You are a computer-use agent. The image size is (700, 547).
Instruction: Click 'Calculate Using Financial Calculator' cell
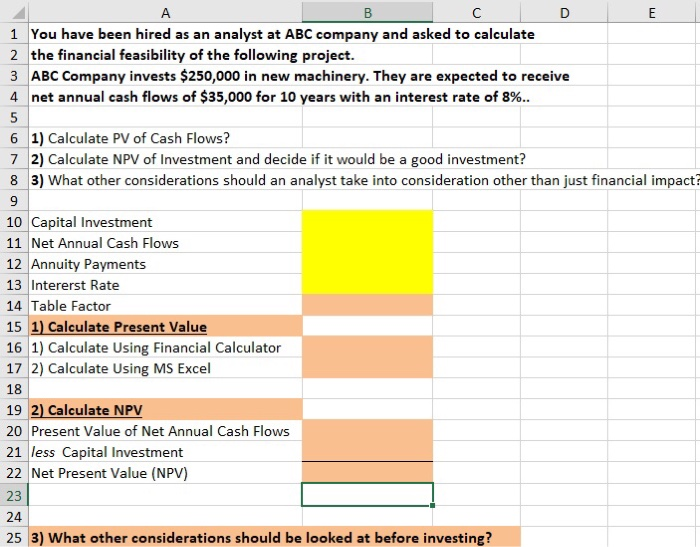click(x=166, y=347)
